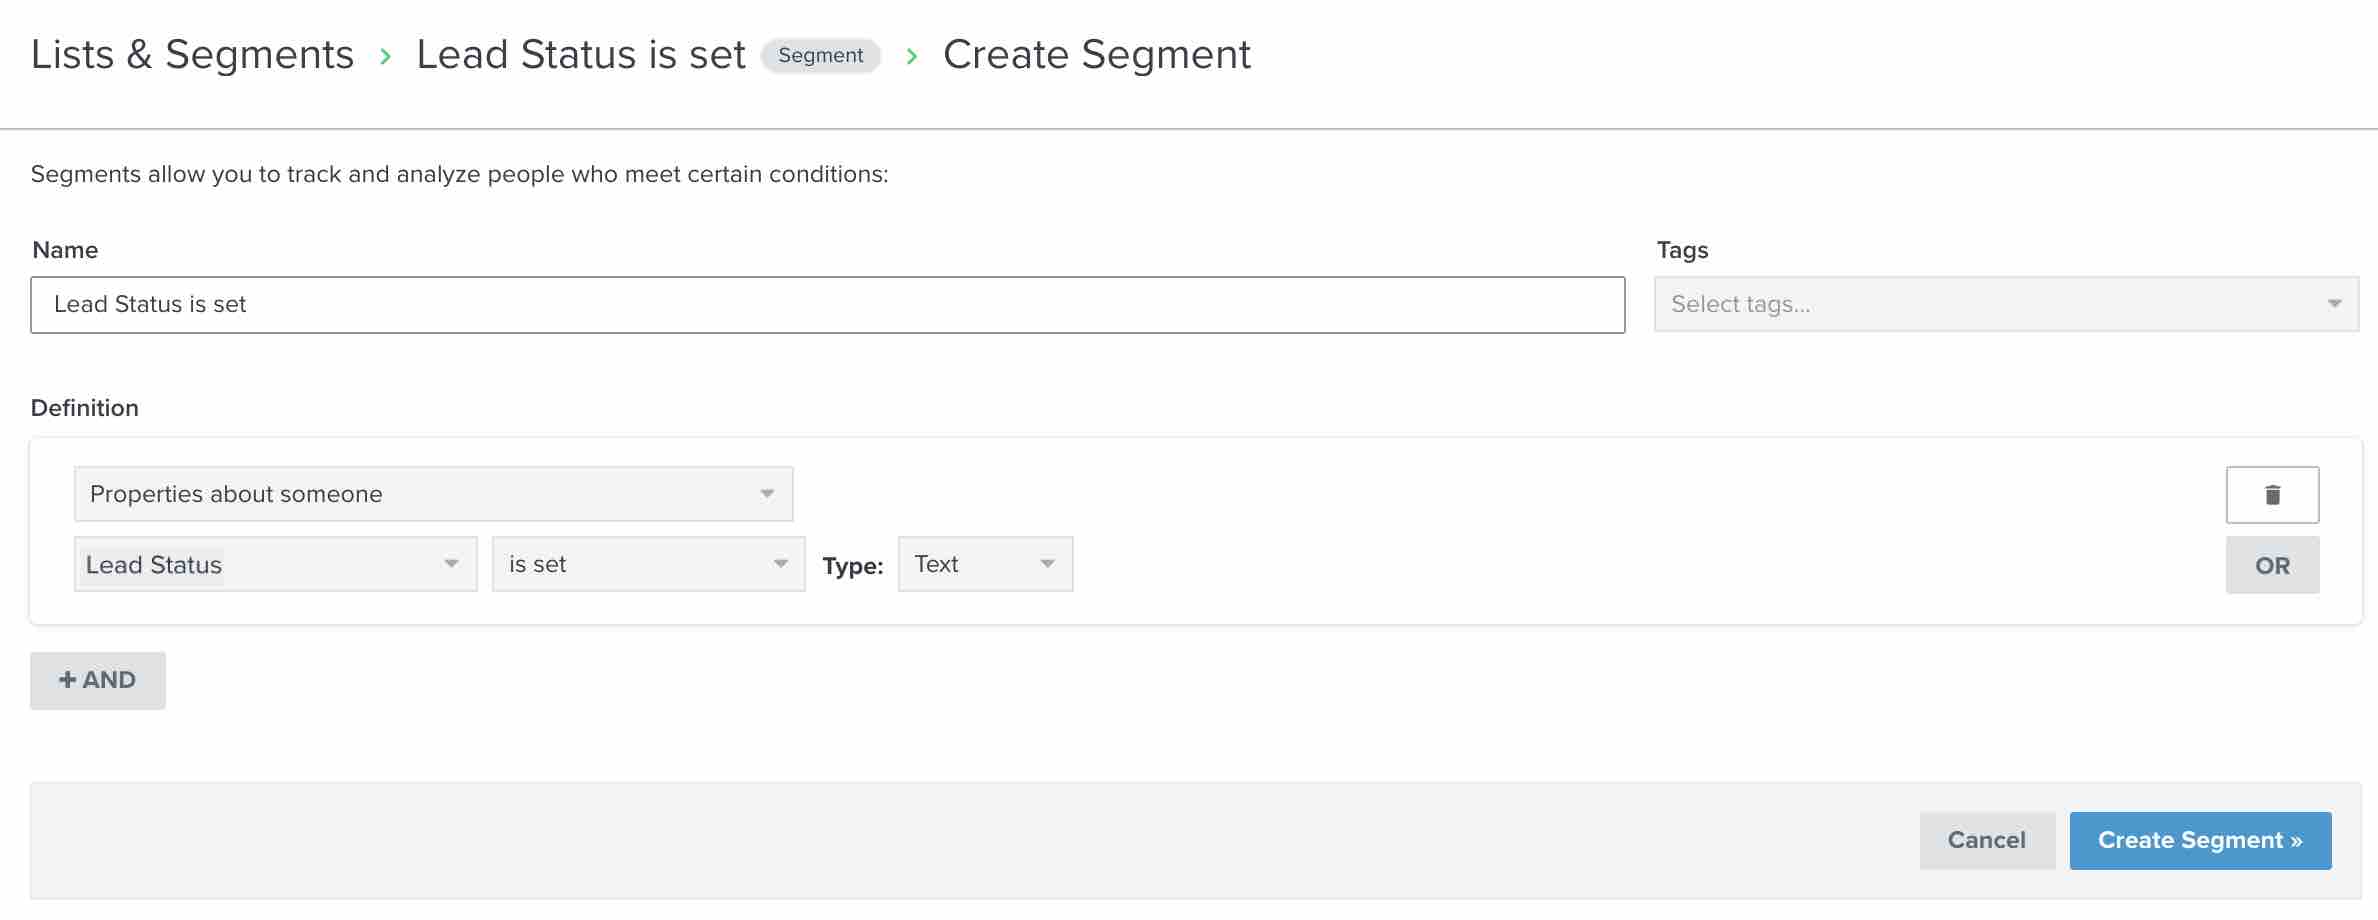Click the chevron on the is set dropdown
Screen dimensions: 2378x920
[x=780, y=564]
